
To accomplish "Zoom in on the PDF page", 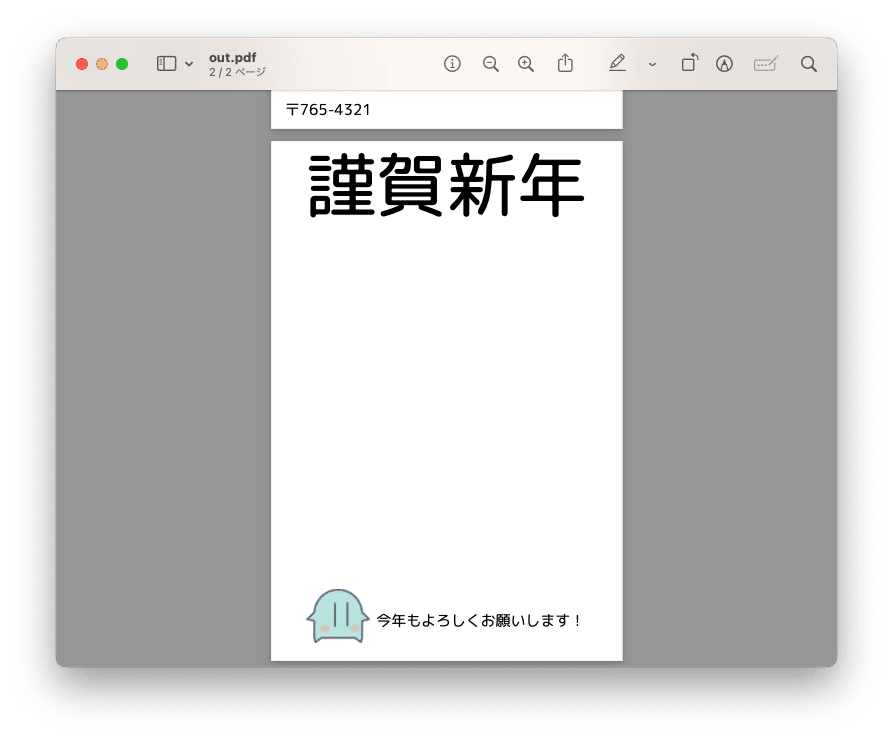I will [526, 64].
